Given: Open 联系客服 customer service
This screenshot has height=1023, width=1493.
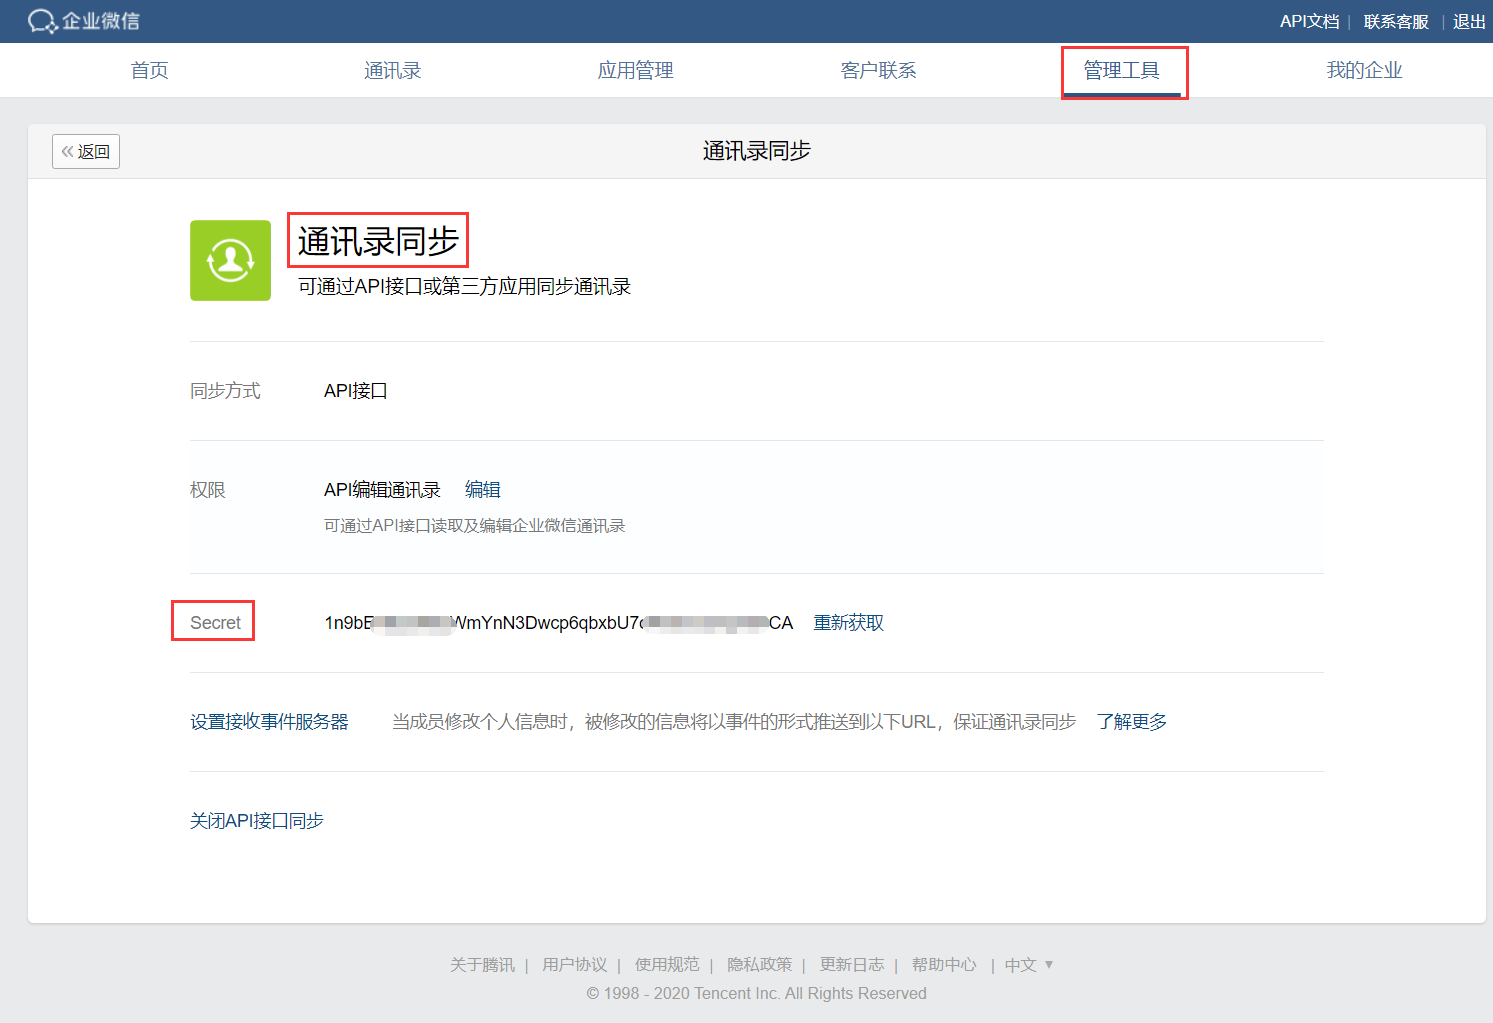Looking at the screenshot, I should [1395, 20].
